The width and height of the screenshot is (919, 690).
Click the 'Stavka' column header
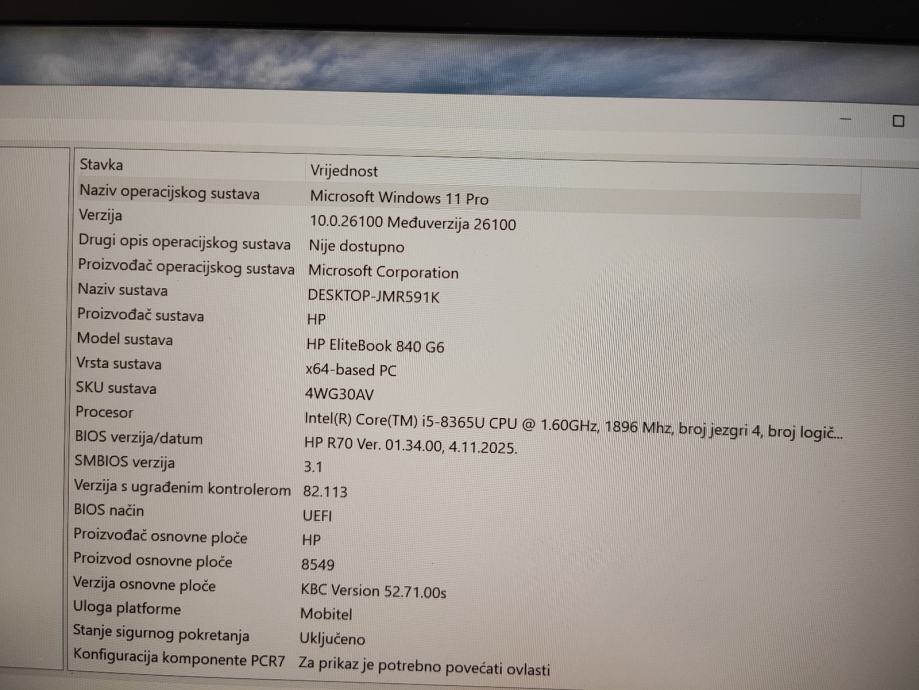(x=101, y=165)
